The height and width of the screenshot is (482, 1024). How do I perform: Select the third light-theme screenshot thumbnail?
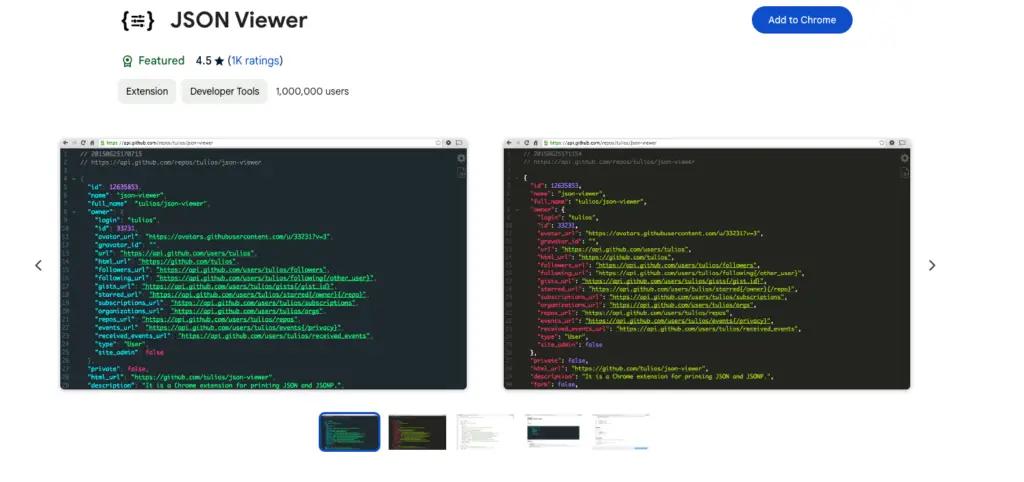[485, 432]
